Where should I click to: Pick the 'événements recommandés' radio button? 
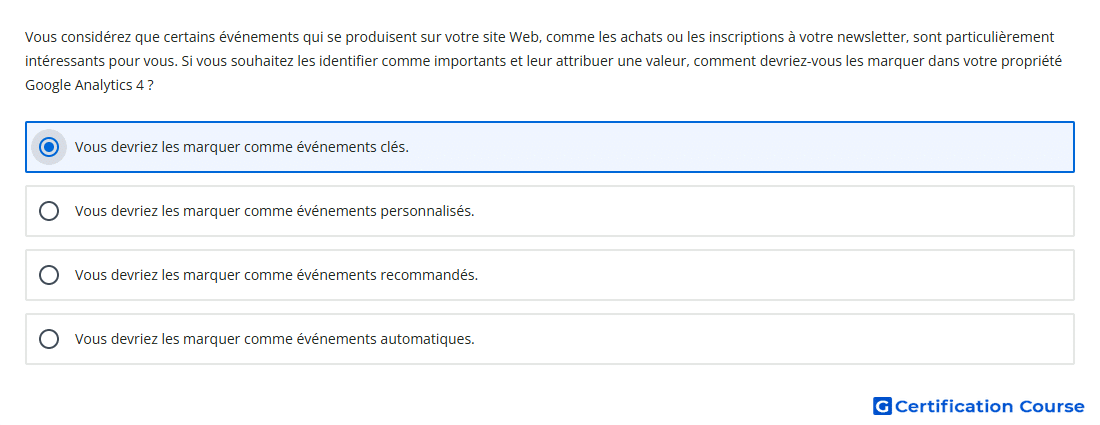[x=49, y=275]
